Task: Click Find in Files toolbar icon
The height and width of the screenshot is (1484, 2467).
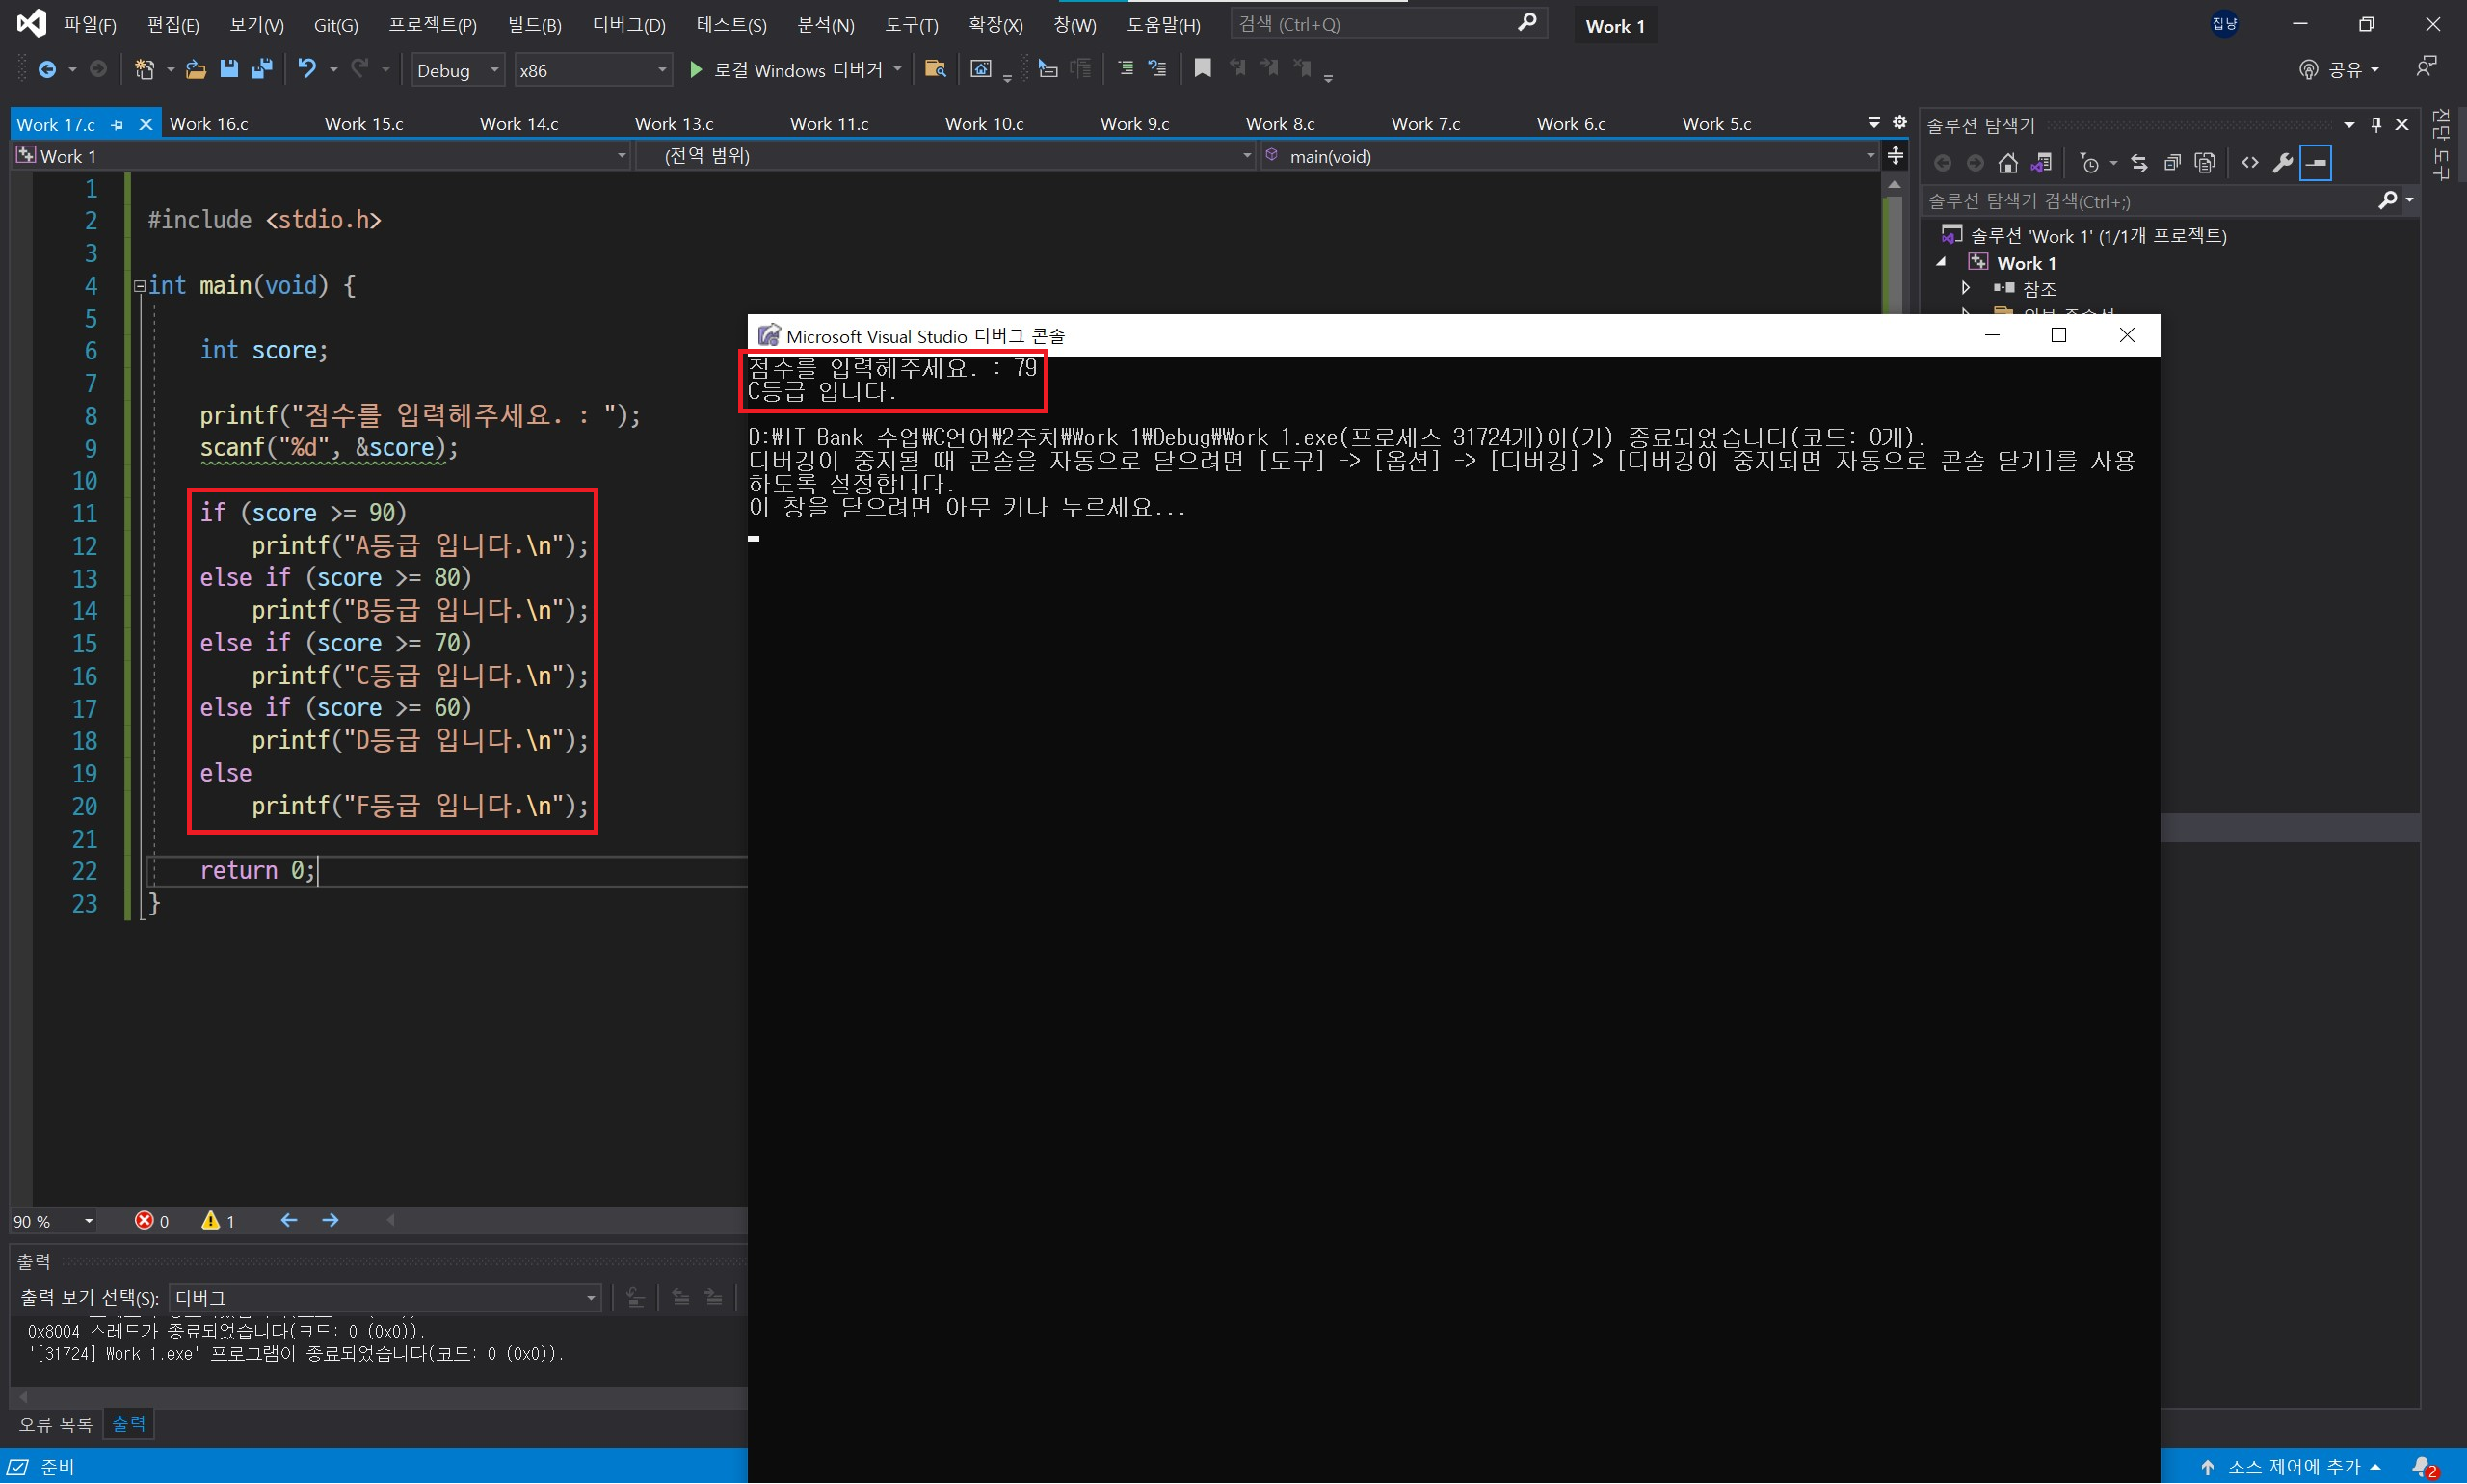Action: pos(935,69)
